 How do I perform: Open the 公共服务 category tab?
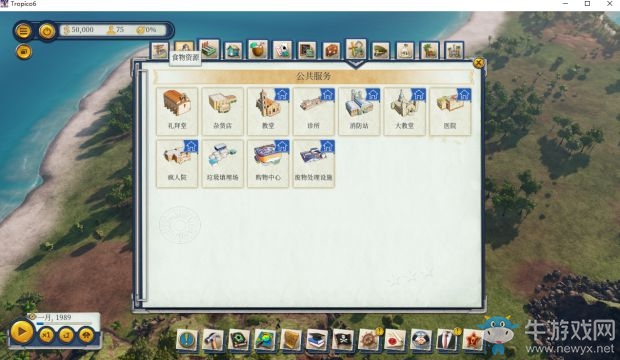click(356, 49)
